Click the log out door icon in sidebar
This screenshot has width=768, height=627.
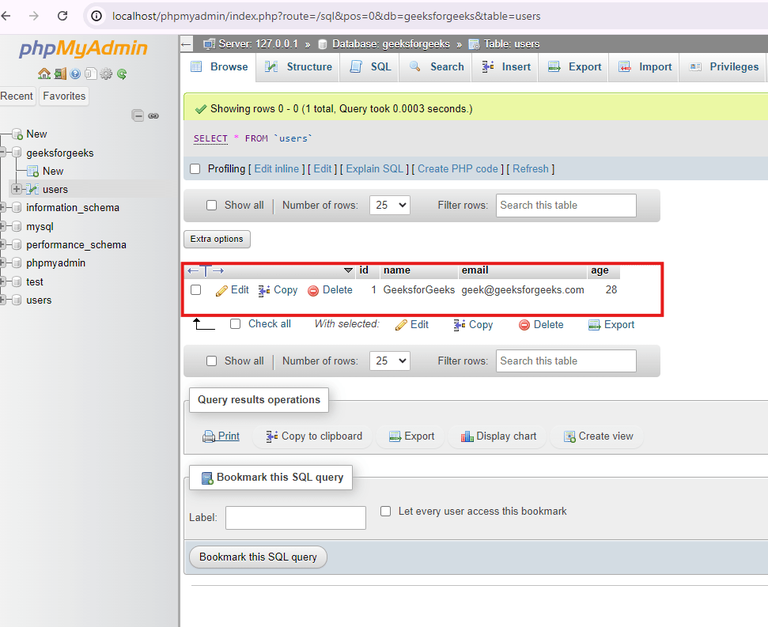pos(60,74)
